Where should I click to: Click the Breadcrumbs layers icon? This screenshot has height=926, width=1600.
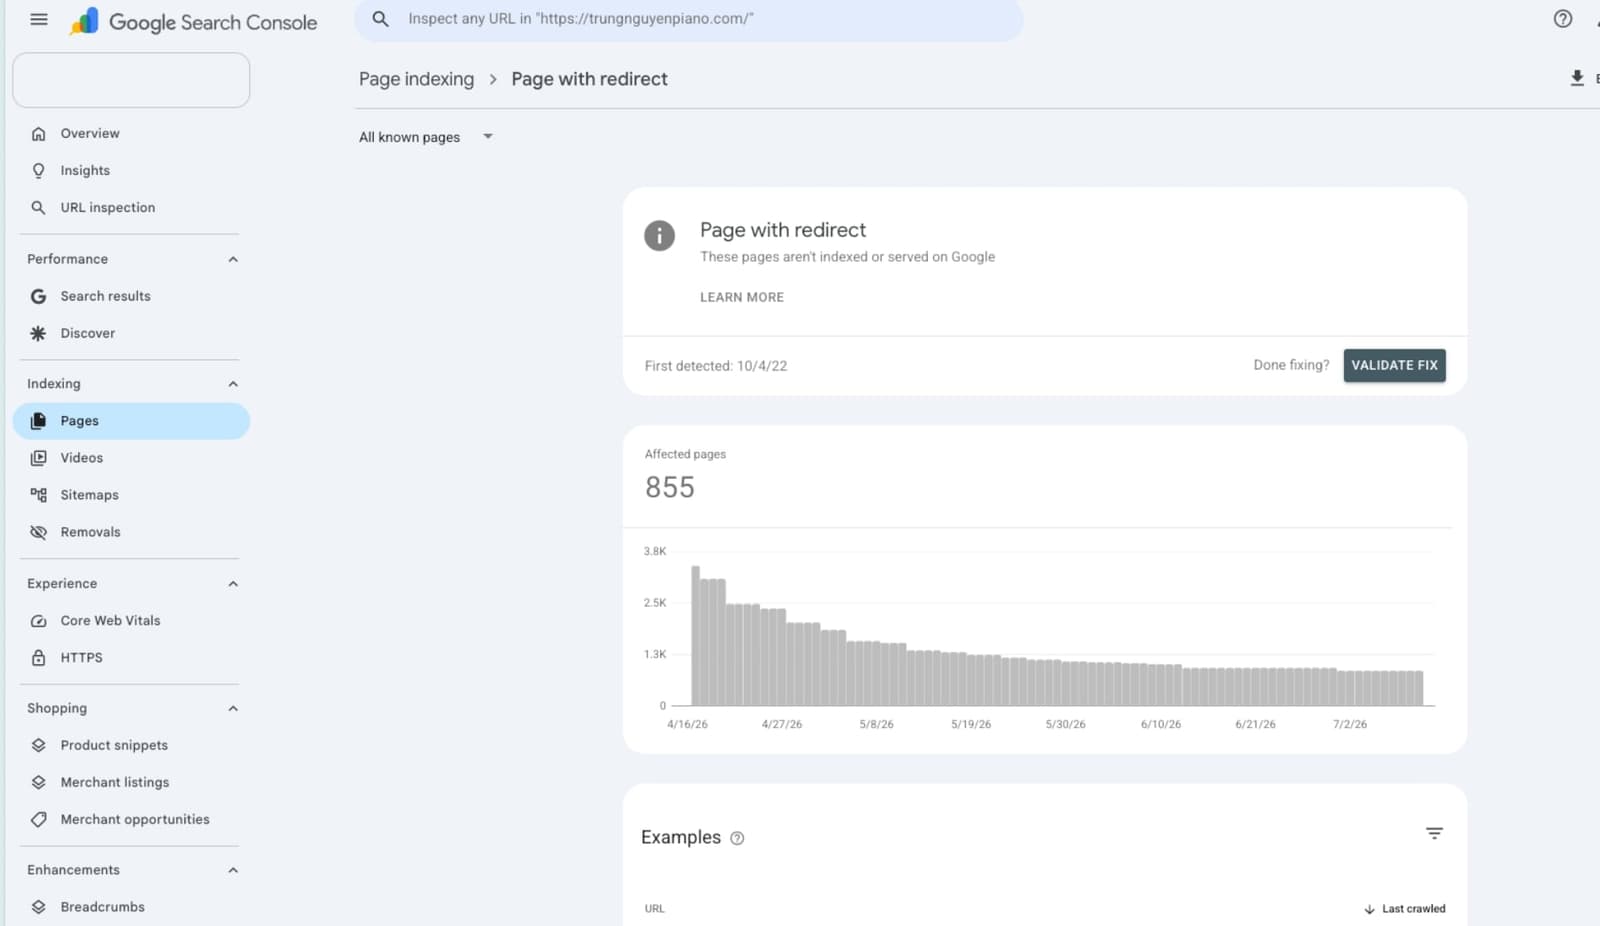click(38, 907)
